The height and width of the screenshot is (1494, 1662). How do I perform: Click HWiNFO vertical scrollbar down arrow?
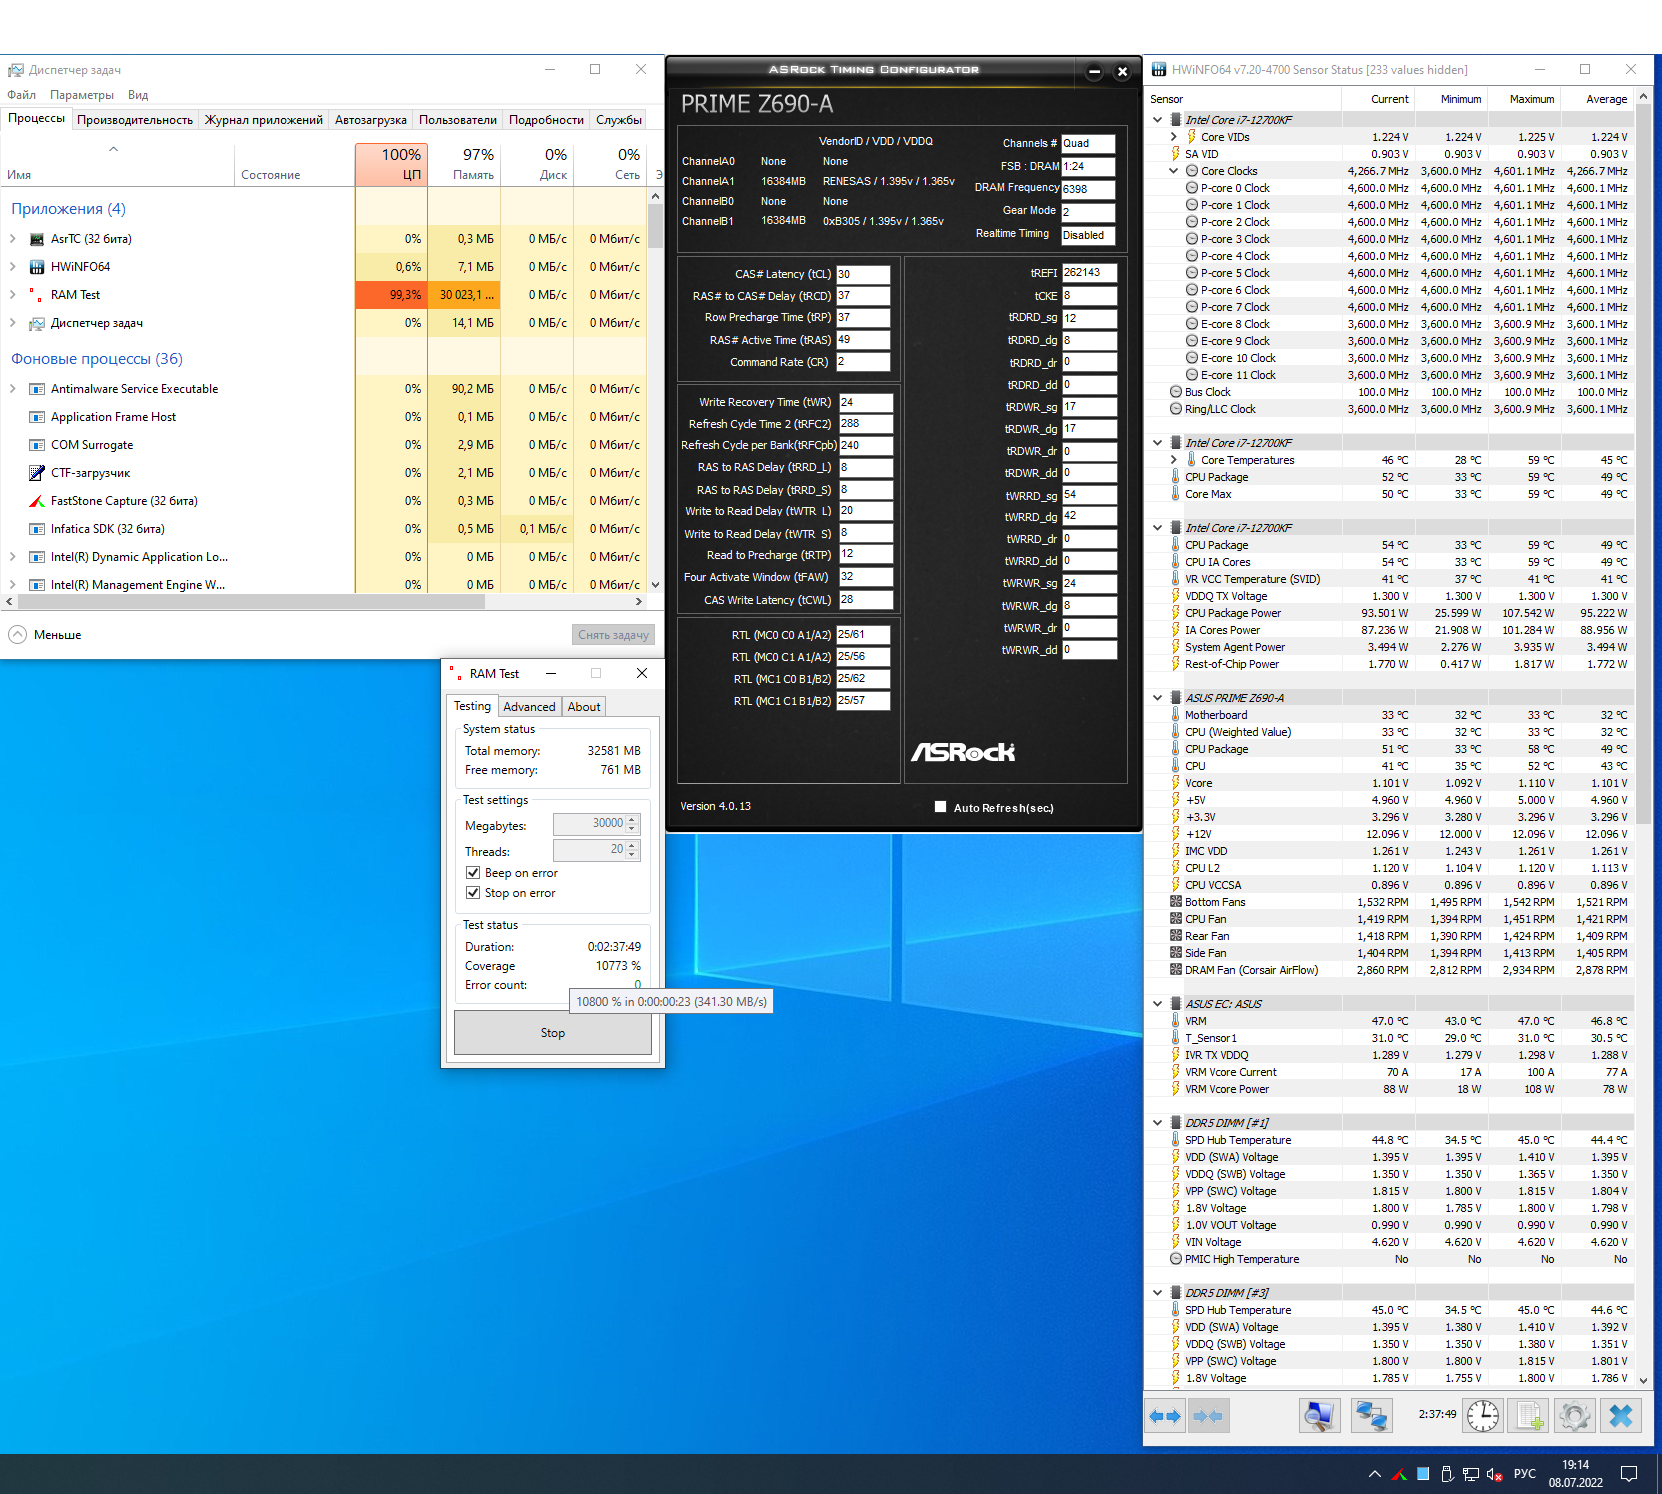[1643, 1380]
